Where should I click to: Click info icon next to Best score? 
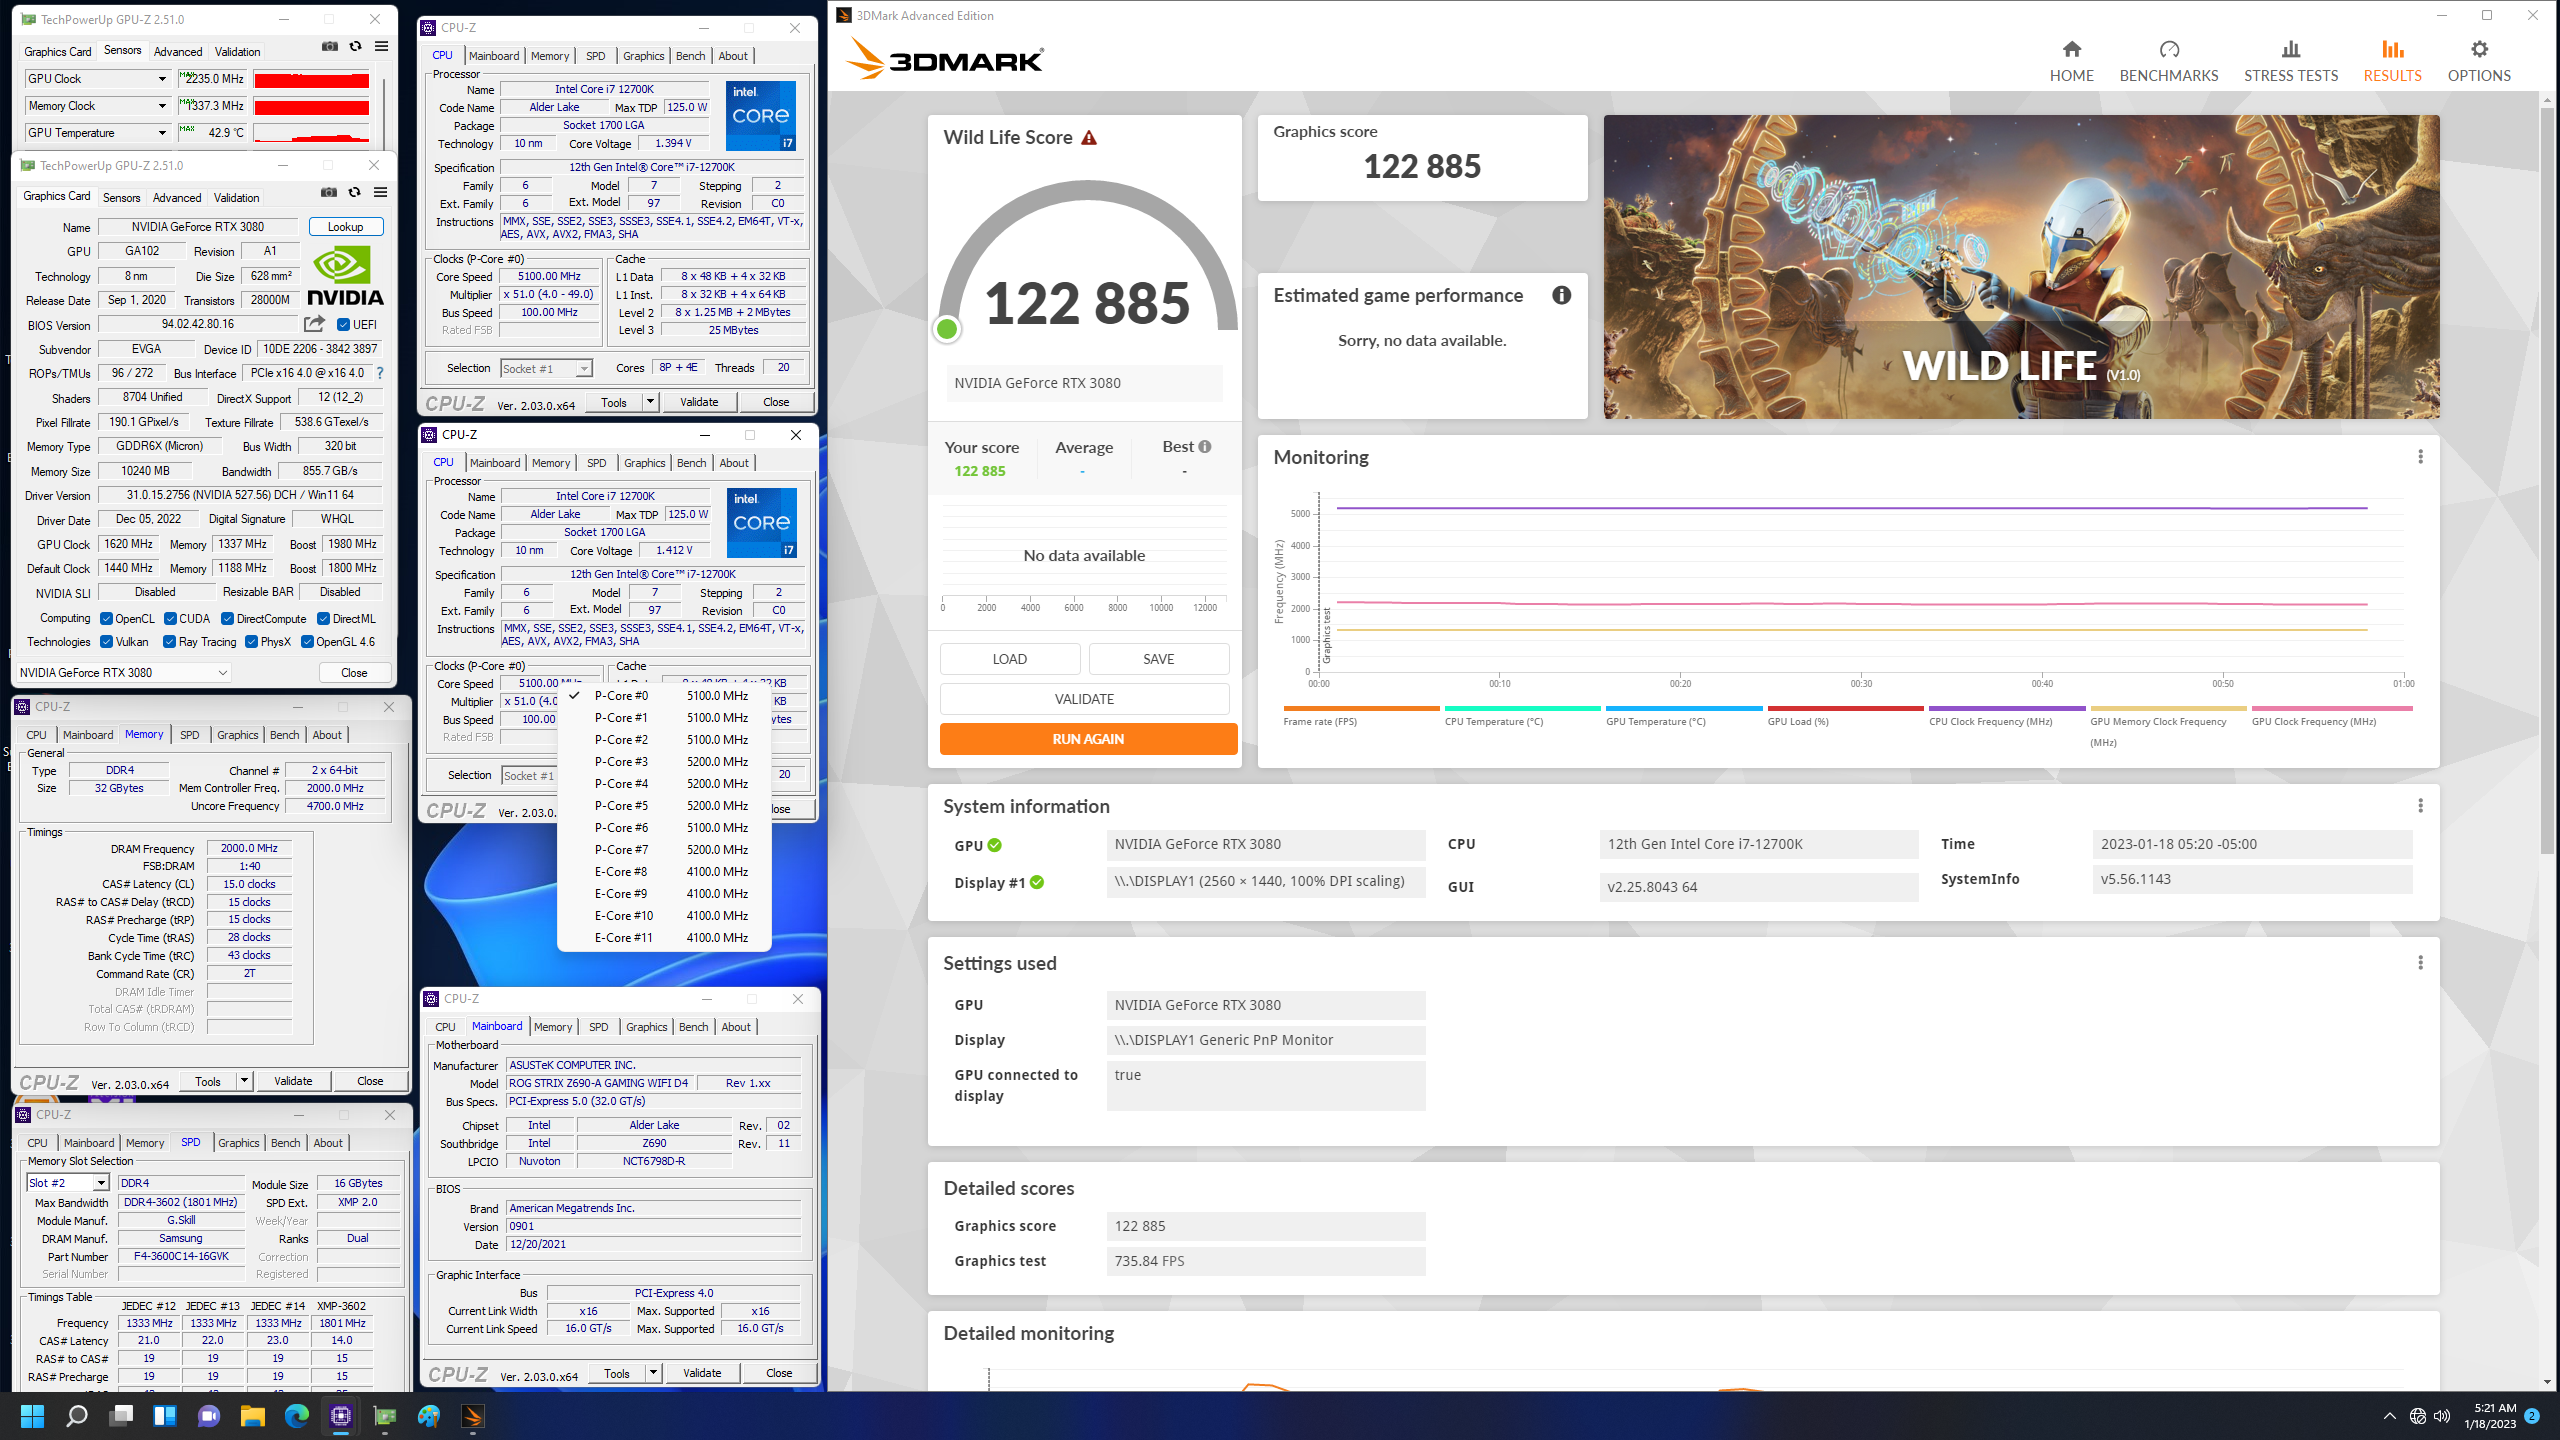(1205, 447)
